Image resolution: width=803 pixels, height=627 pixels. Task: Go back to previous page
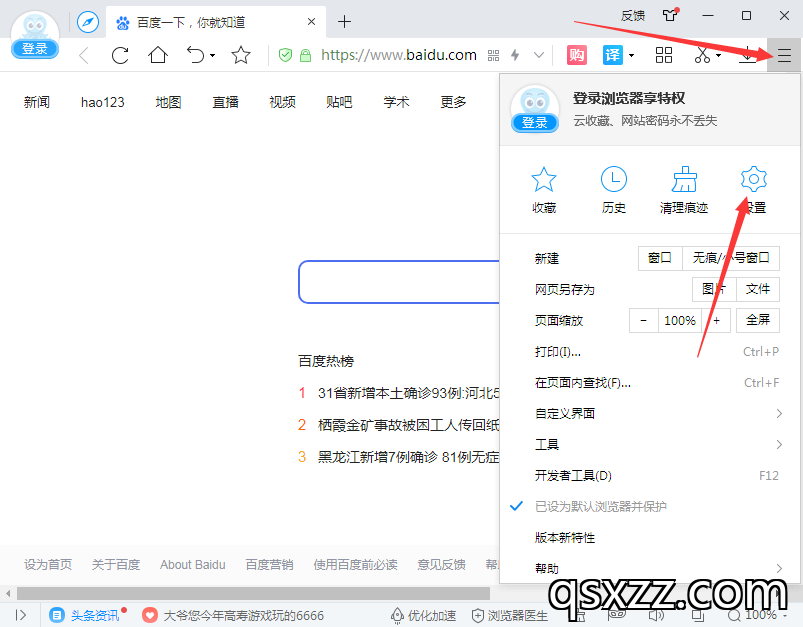(84, 55)
